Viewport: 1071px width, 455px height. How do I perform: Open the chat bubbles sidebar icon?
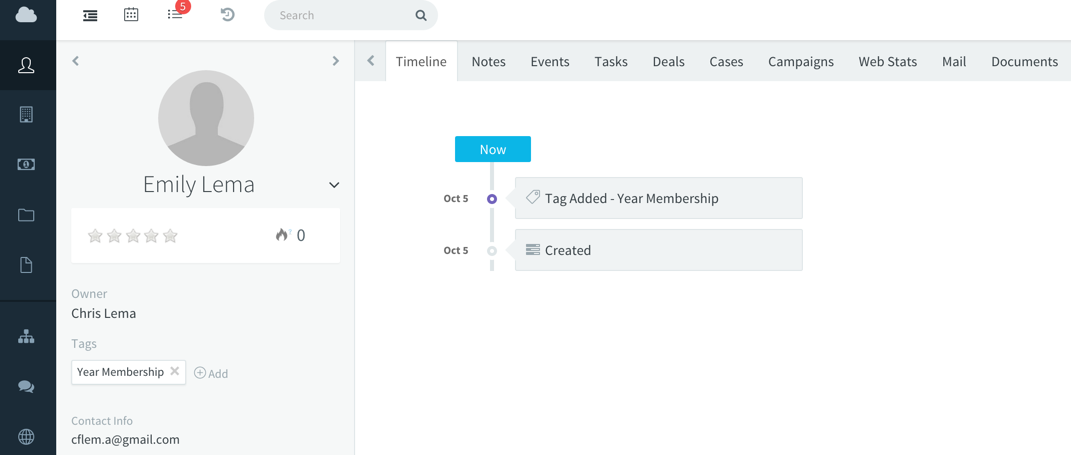click(26, 387)
